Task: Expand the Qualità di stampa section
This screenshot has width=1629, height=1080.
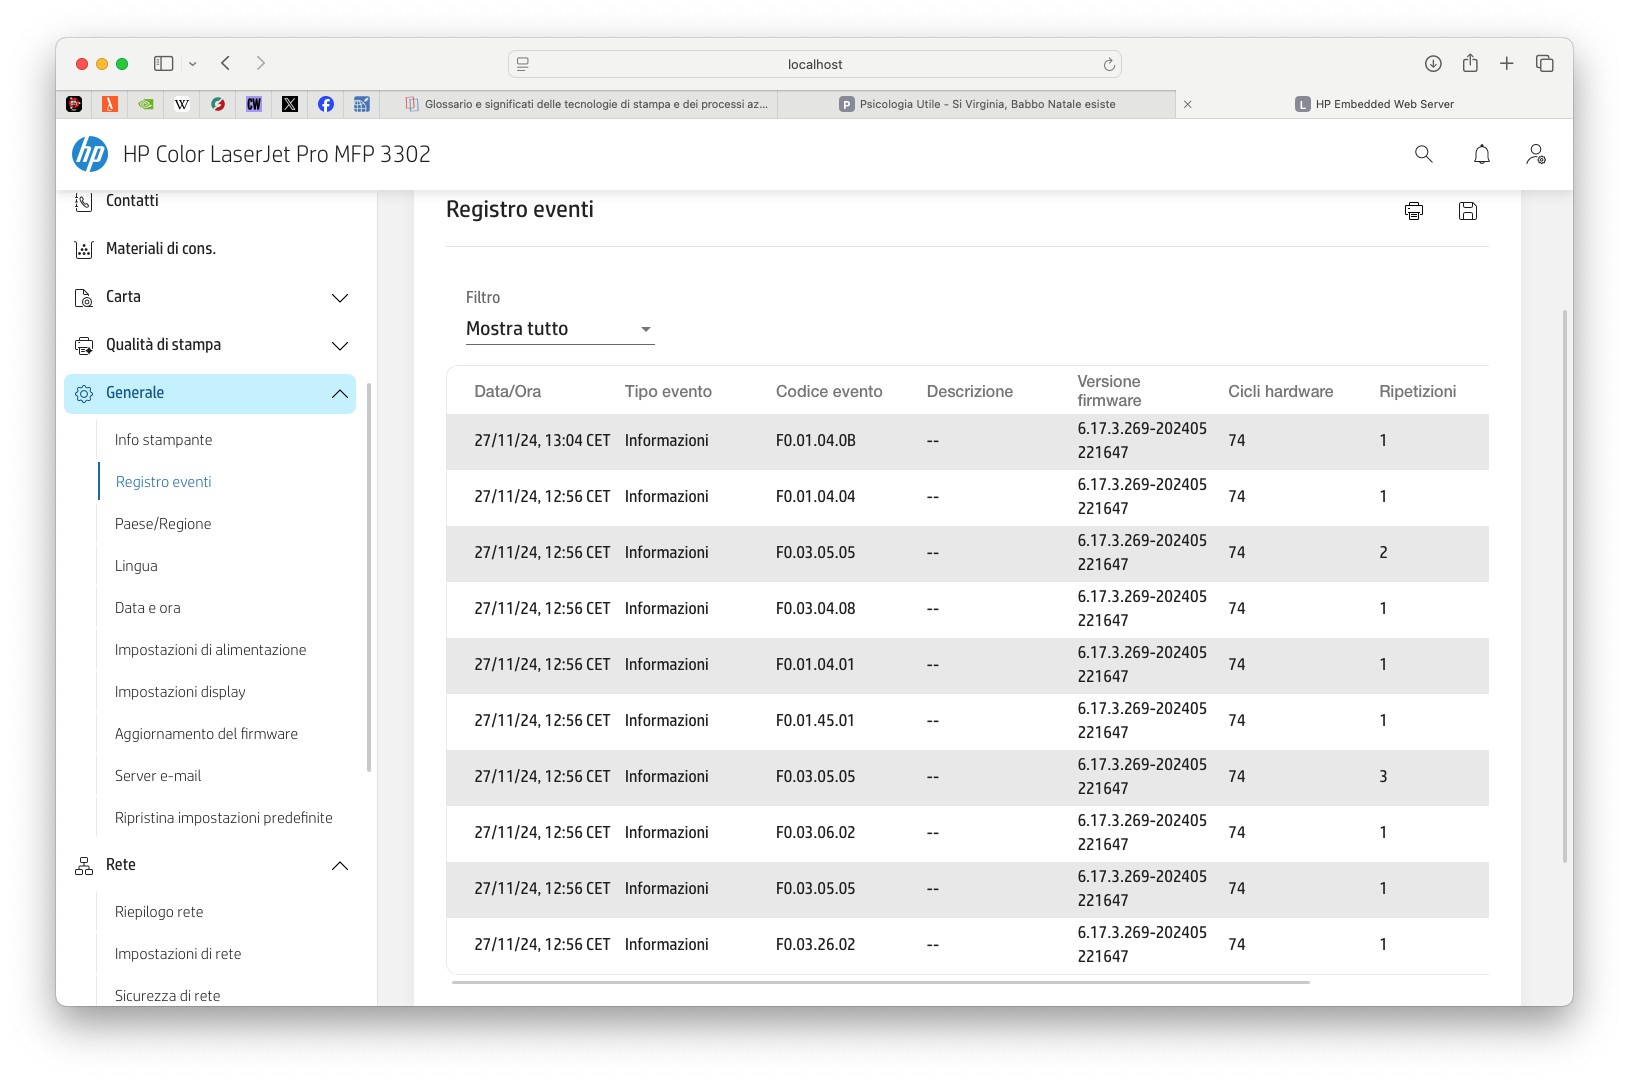Action: coord(339,346)
